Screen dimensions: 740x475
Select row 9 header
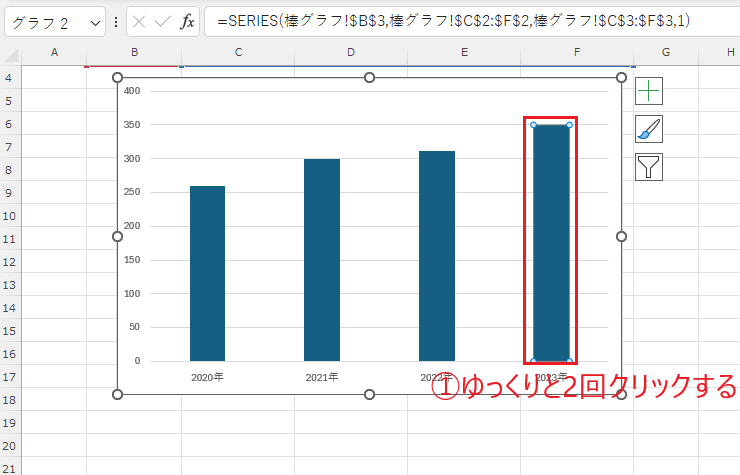9,193
